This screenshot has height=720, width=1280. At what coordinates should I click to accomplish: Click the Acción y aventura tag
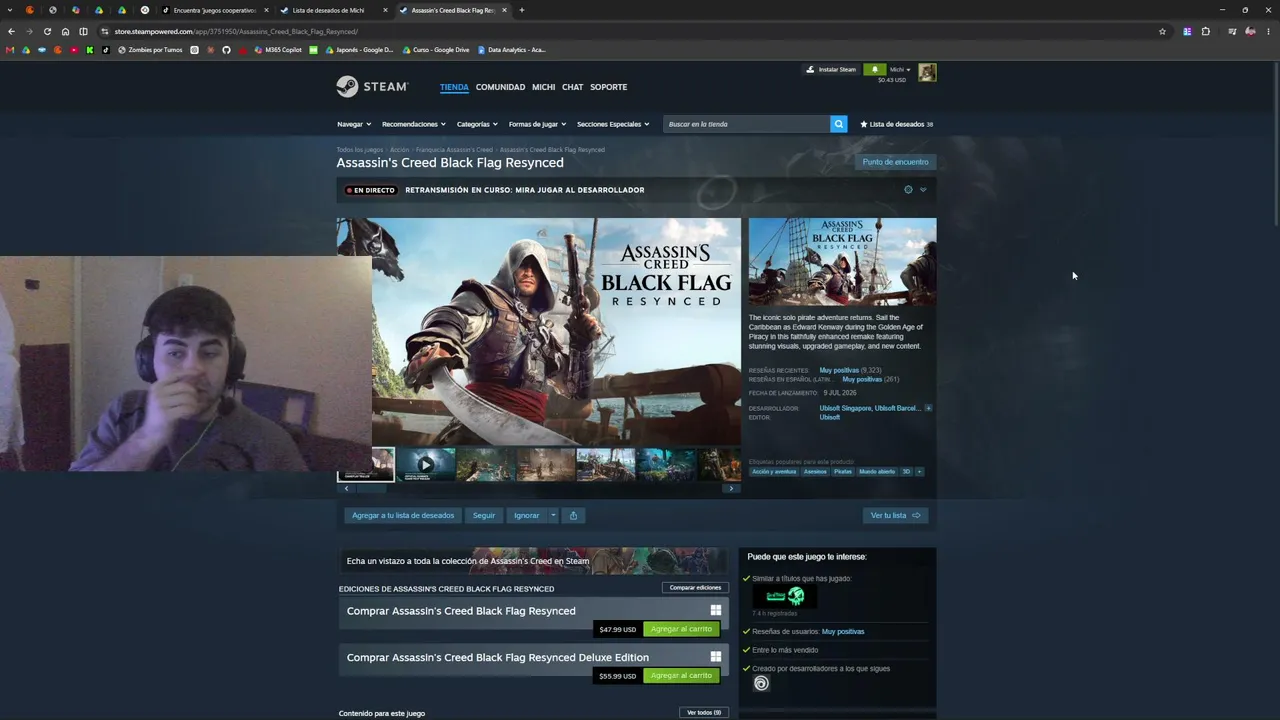[x=775, y=472]
